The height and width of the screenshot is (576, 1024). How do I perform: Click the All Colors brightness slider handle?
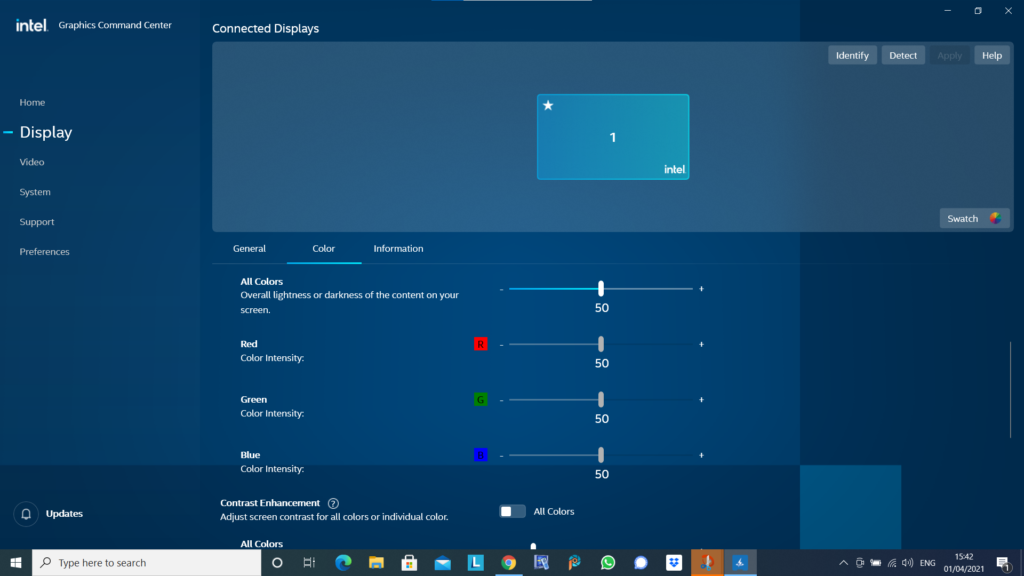[x=601, y=288]
